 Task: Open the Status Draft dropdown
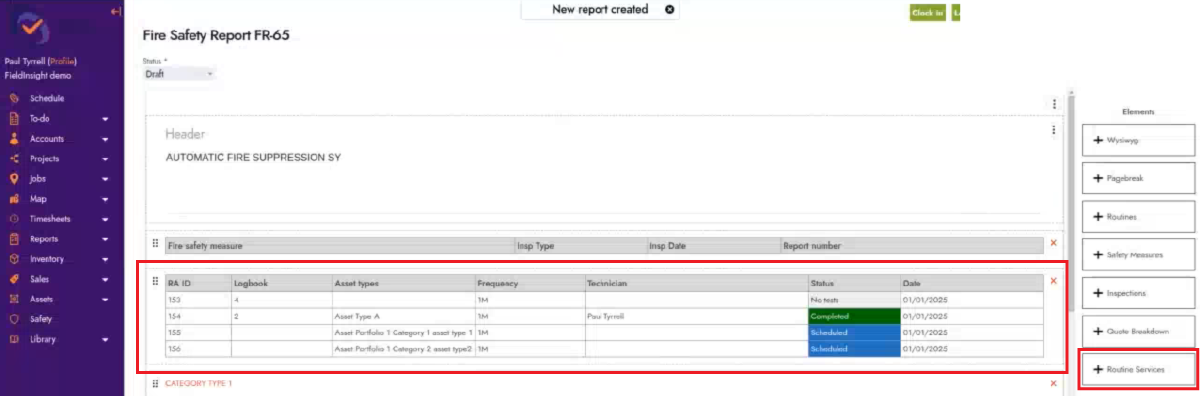(180, 74)
